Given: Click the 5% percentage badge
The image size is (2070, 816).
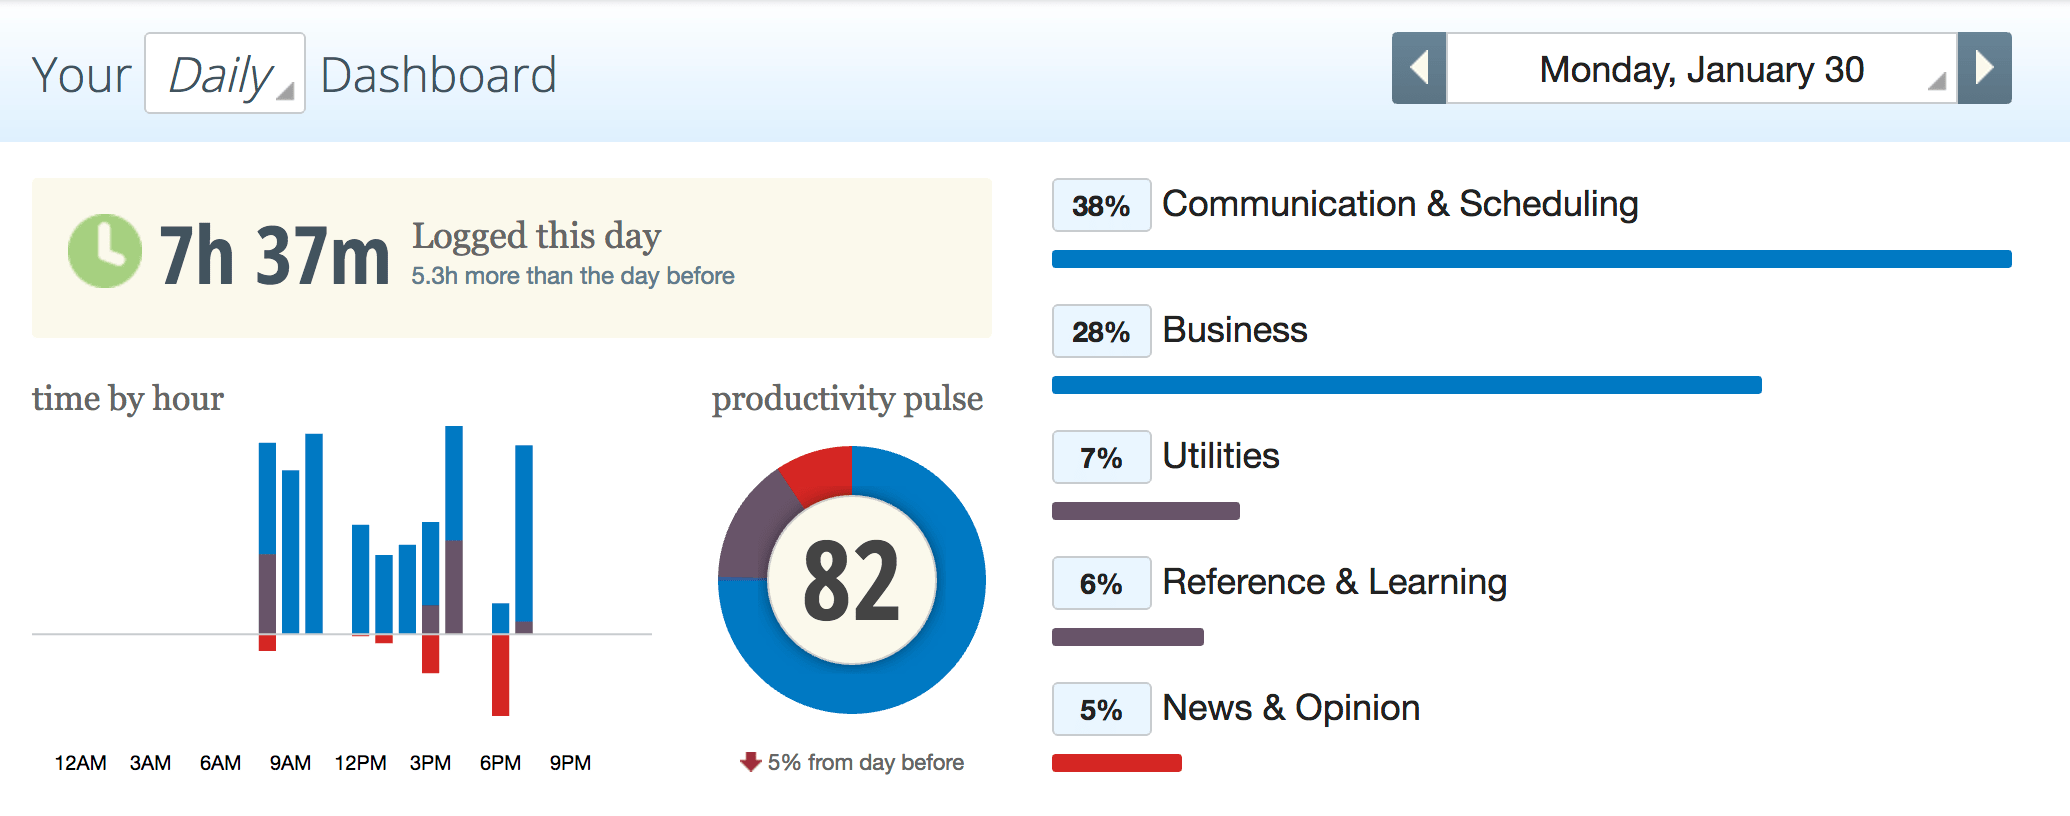Looking at the screenshot, I should pos(1101,709).
